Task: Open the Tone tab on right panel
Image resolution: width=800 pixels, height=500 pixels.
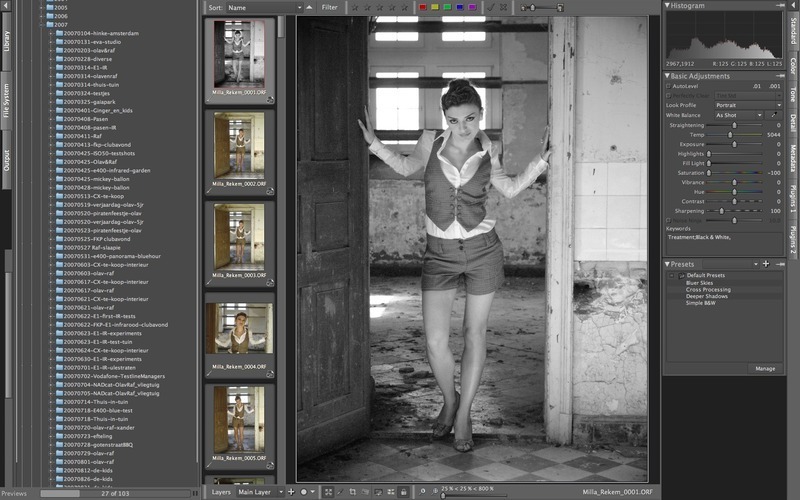Action: tap(793, 94)
